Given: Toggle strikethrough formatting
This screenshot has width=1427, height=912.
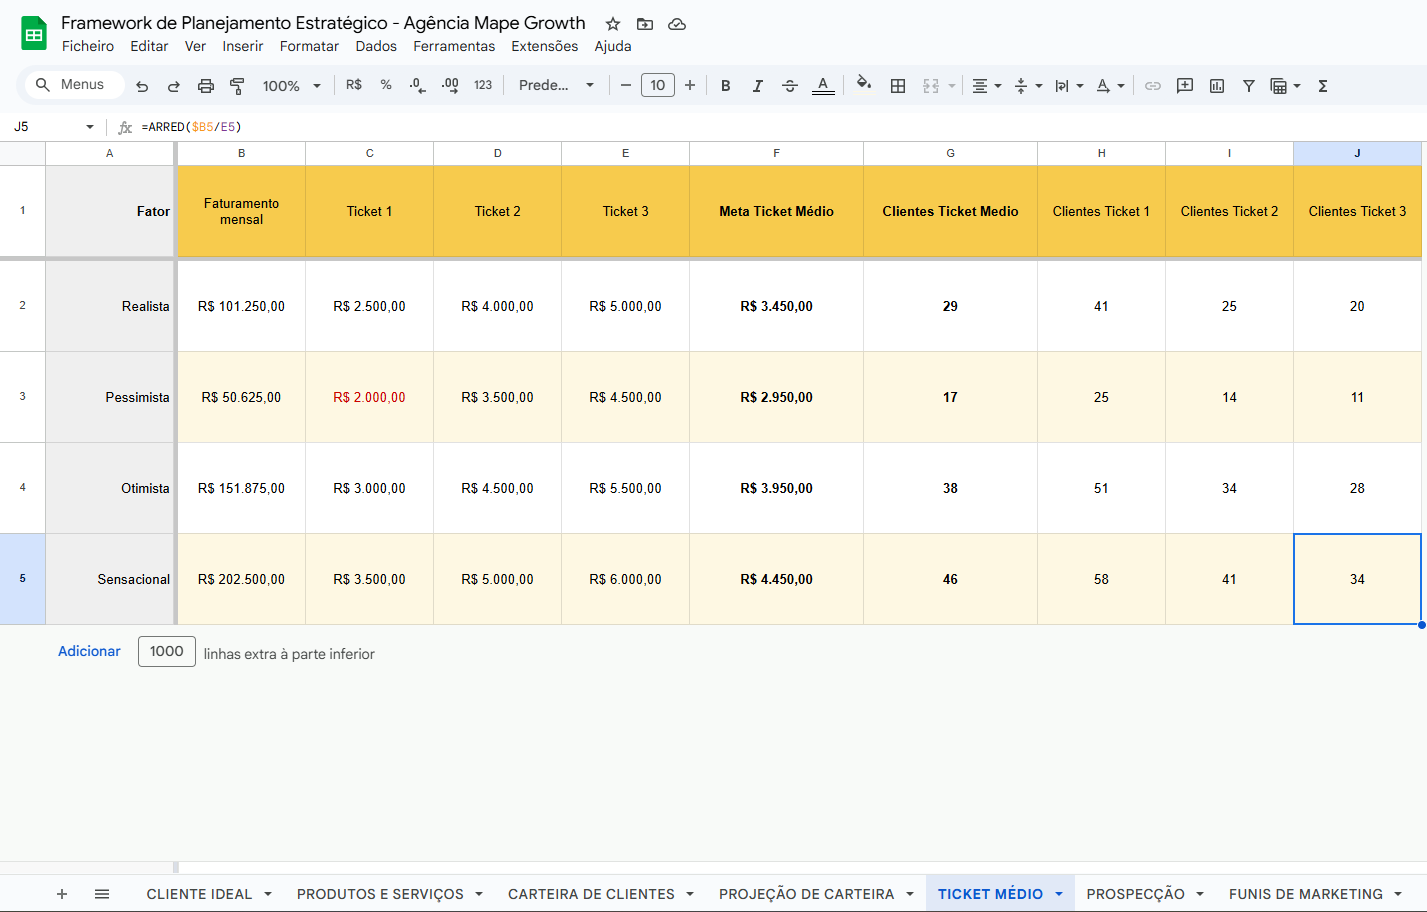Looking at the screenshot, I should (789, 86).
